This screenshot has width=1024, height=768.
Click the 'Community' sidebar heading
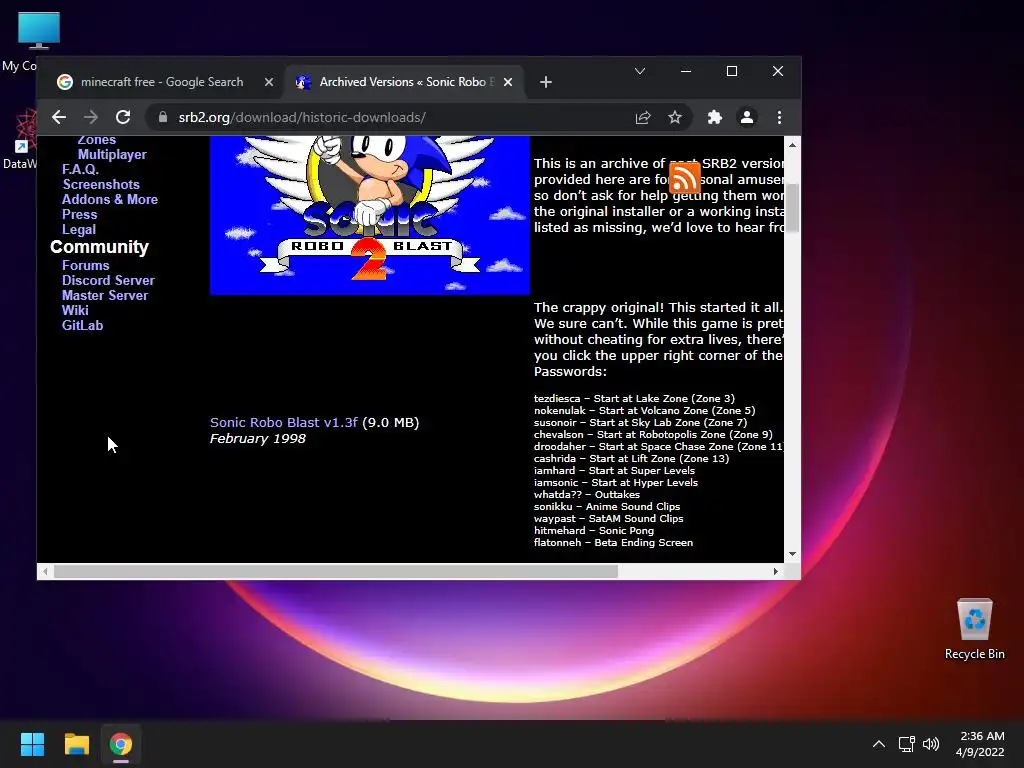tap(99, 247)
